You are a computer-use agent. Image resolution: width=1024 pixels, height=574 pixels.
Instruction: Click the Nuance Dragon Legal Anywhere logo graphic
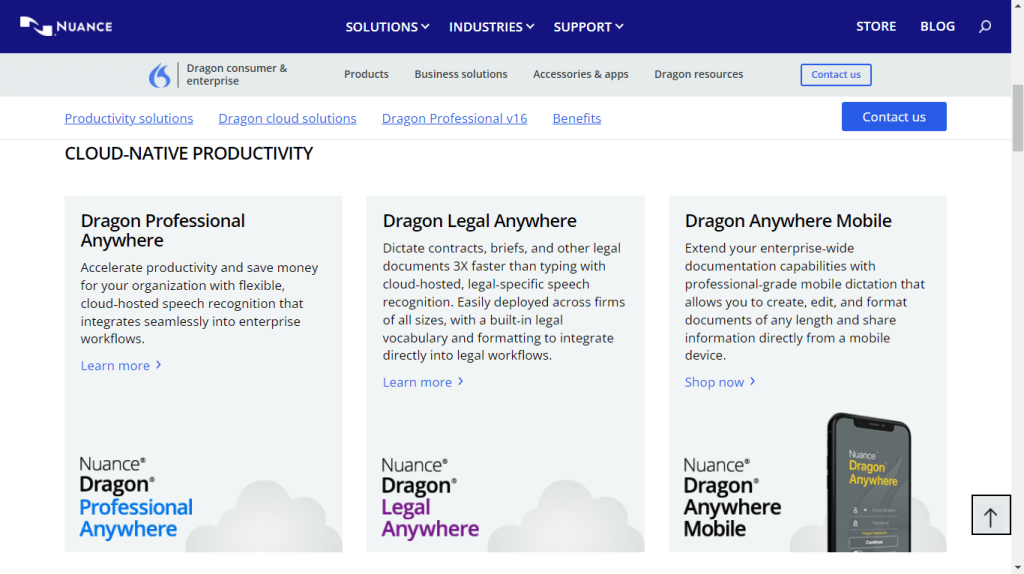coord(430,498)
